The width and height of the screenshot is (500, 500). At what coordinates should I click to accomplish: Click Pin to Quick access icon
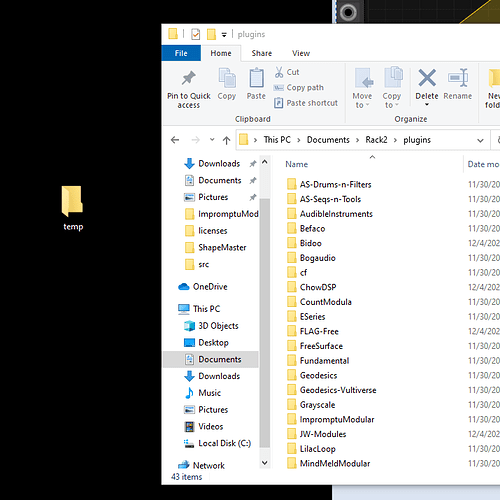(189, 78)
